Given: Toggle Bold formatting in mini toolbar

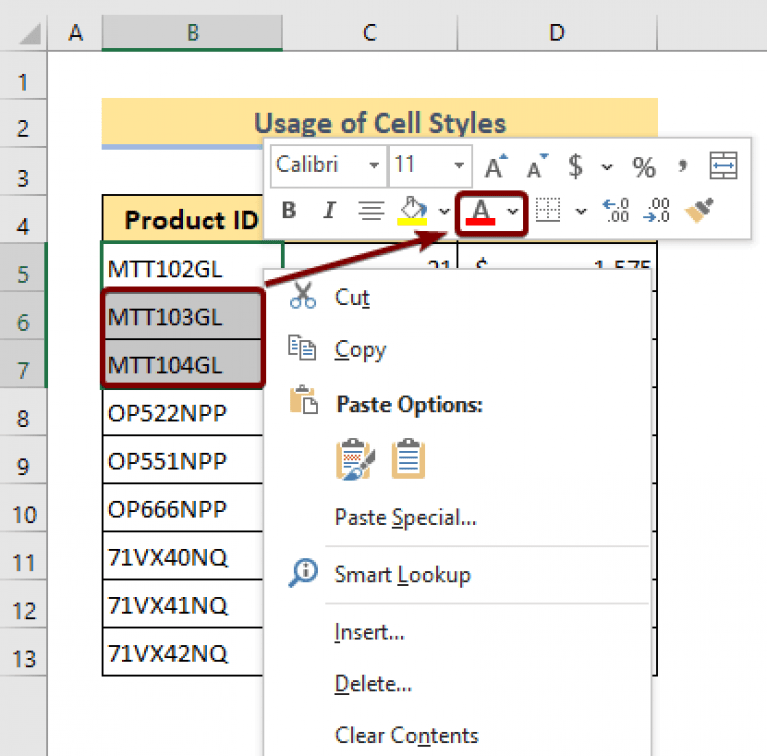Looking at the screenshot, I should pos(289,210).
